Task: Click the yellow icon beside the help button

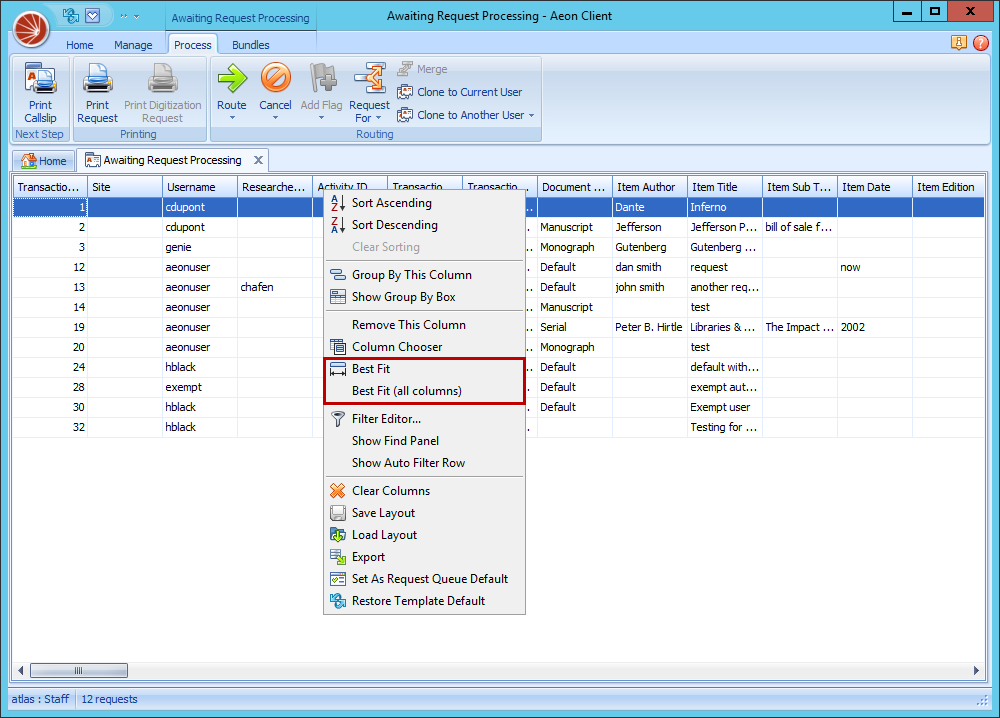Action: pos(959,44)
